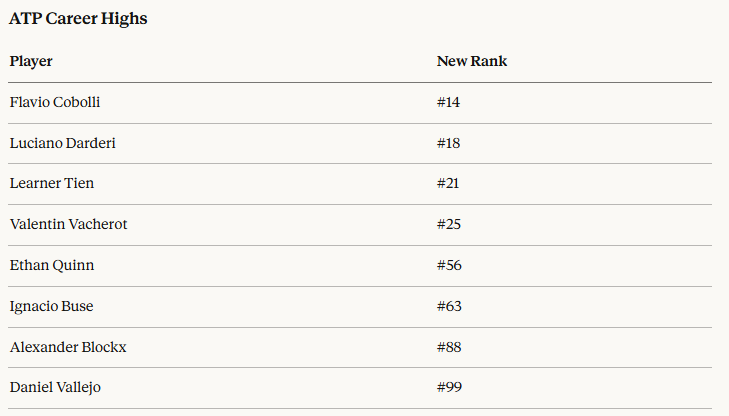Click rank #14 in first row
This screenshot has width=729, height=416.
[449, 102]
